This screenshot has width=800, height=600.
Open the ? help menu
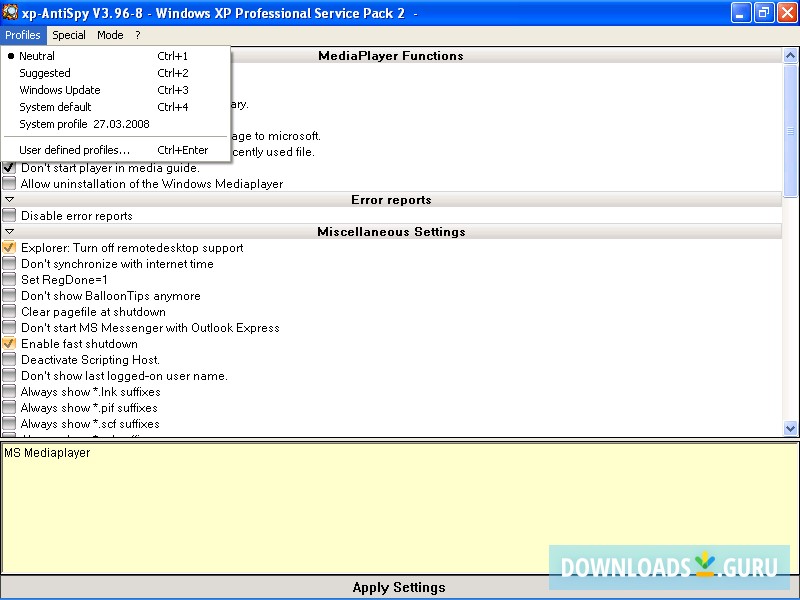pyautogui.click(x=138, y=35)
